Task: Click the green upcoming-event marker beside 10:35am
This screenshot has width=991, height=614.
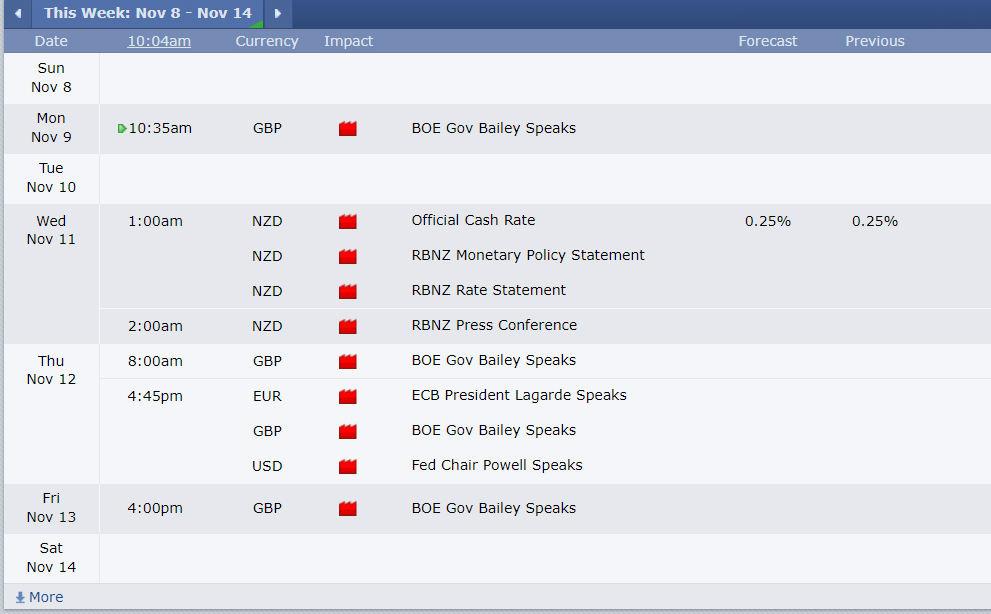Action: 122,128
